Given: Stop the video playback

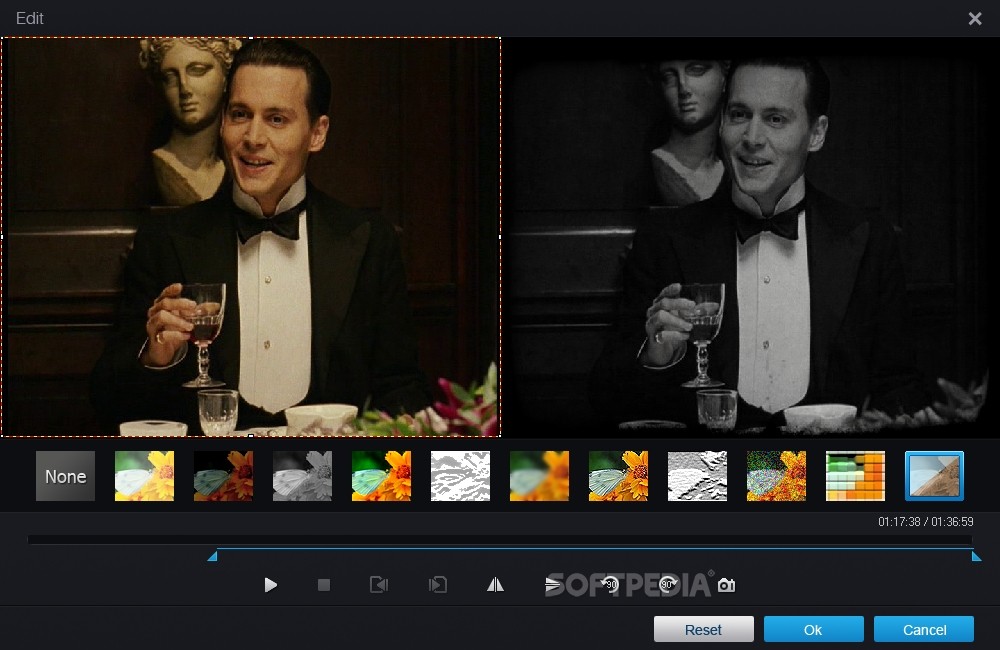Looking at the screenshot, I should click(324, 584).
